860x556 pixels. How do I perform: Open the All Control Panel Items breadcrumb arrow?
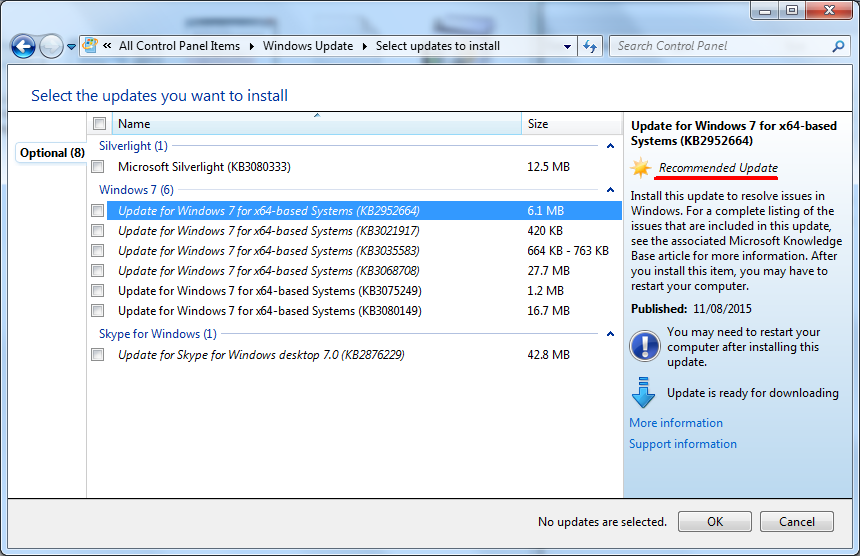click(252, 47)
